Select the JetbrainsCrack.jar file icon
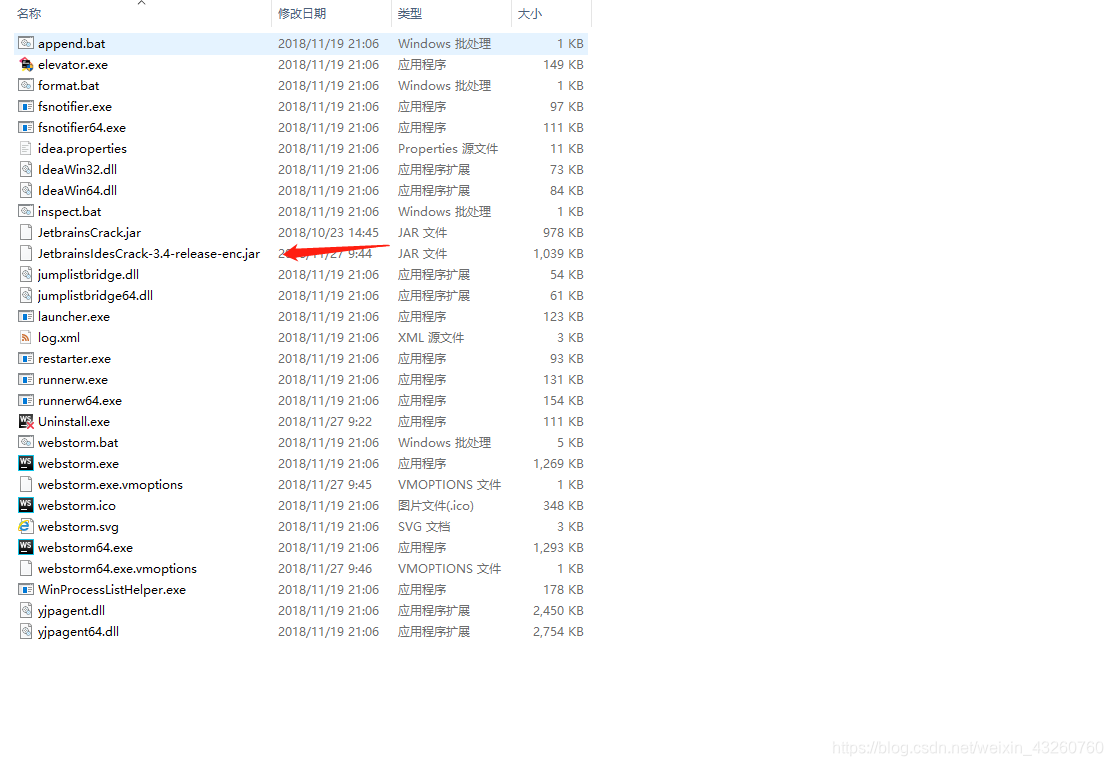 26,233
